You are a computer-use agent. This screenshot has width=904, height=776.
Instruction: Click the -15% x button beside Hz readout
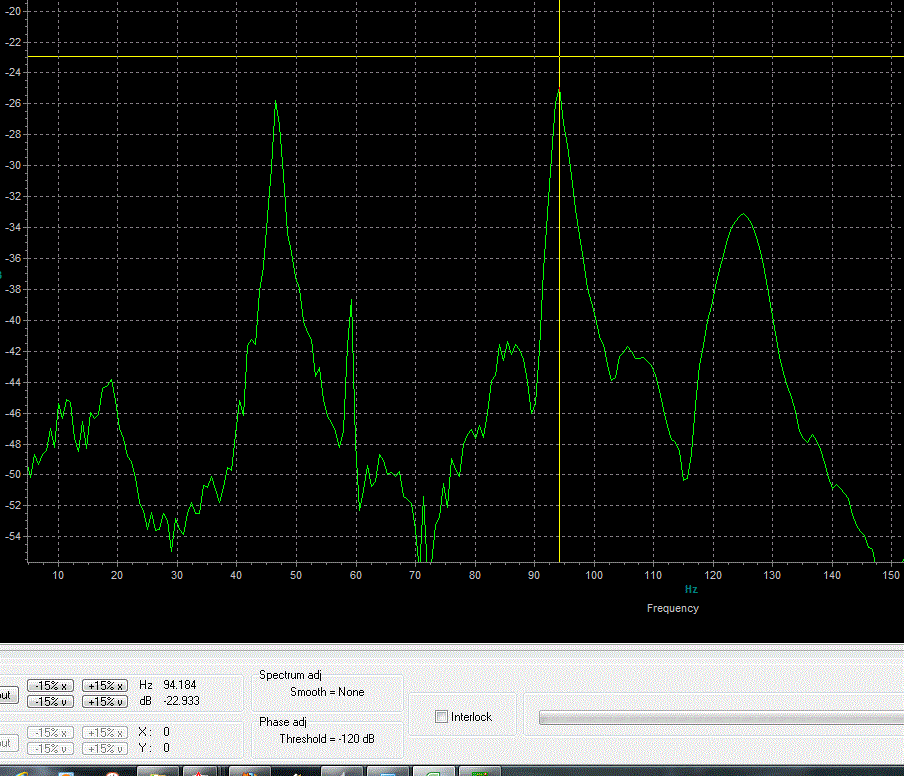(x=51, y=685)
